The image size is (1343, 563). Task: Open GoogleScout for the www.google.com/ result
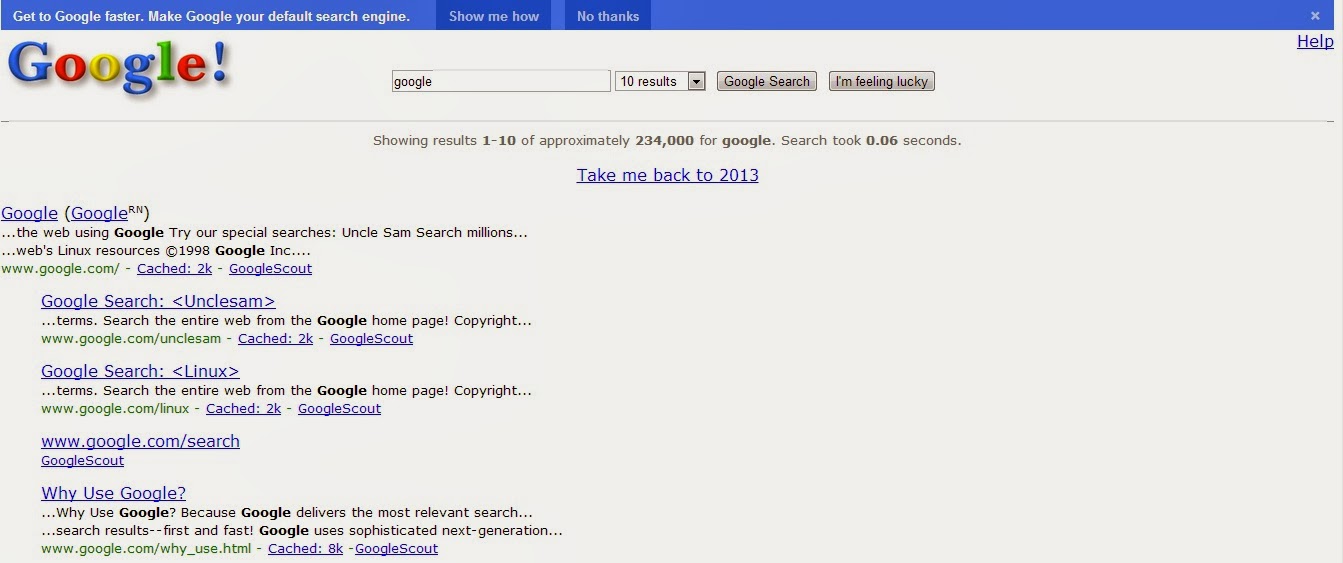(x=270, y=268)
